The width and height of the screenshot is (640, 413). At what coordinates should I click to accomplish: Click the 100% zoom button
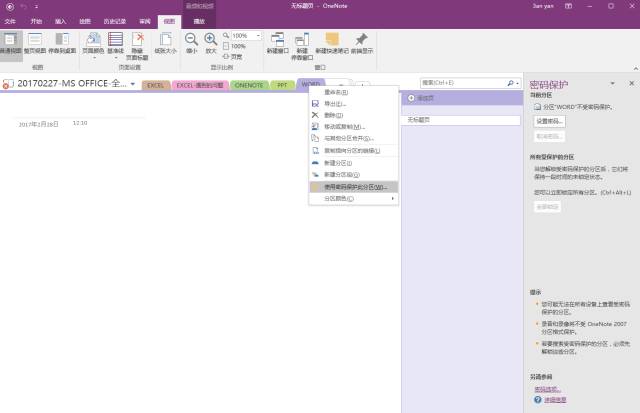[x=234, y=46]
